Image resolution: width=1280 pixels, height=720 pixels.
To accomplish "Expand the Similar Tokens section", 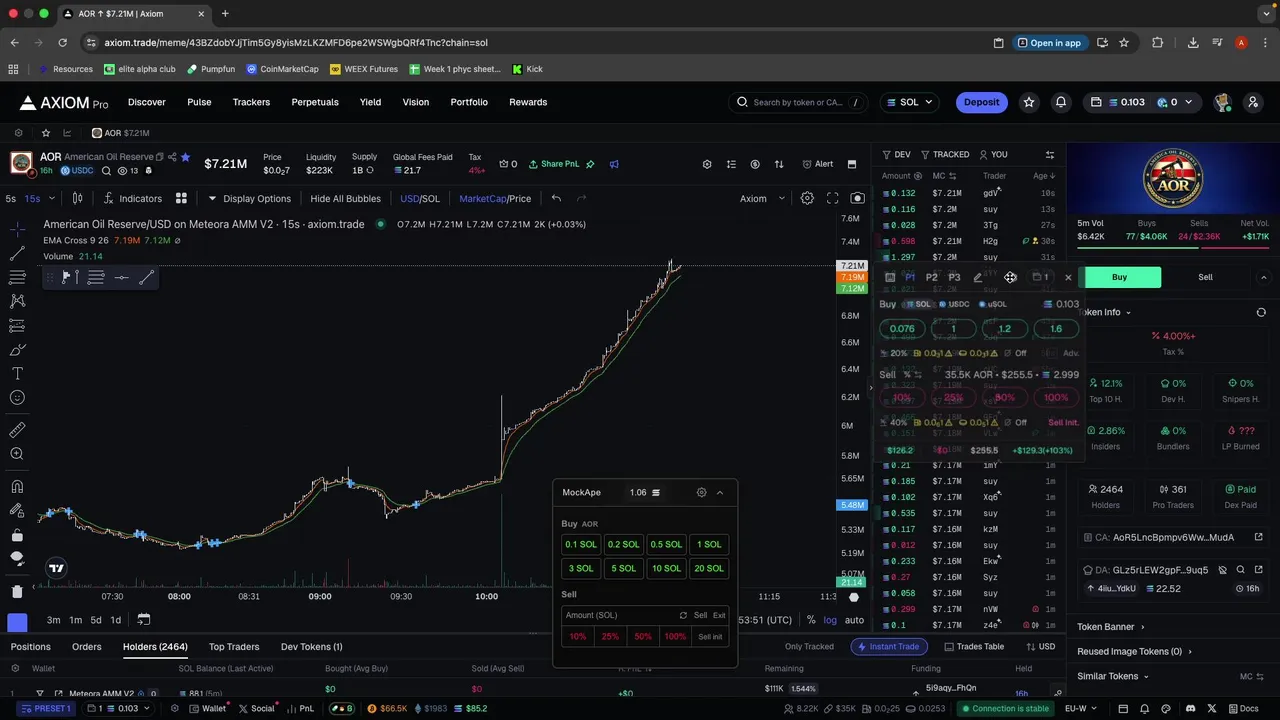I will tap(1113, 676).
